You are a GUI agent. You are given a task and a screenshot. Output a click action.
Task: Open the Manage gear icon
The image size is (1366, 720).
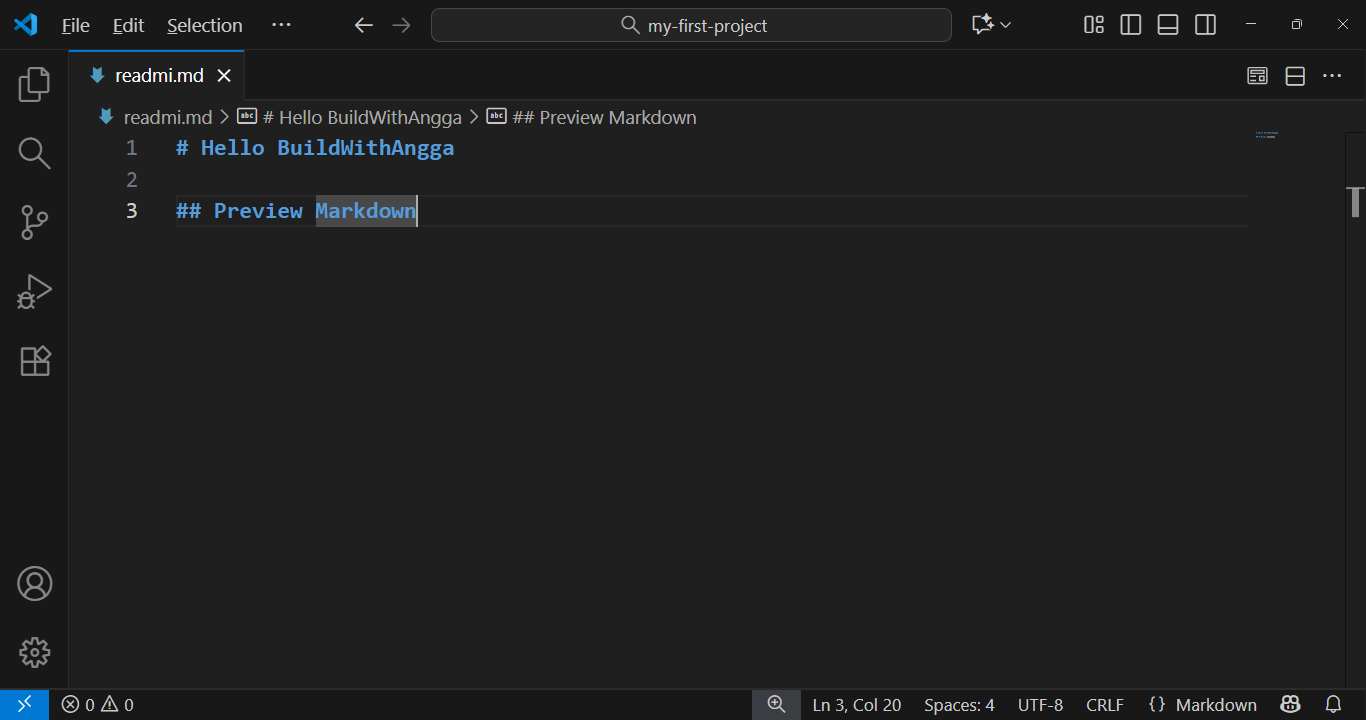[34, 652]
